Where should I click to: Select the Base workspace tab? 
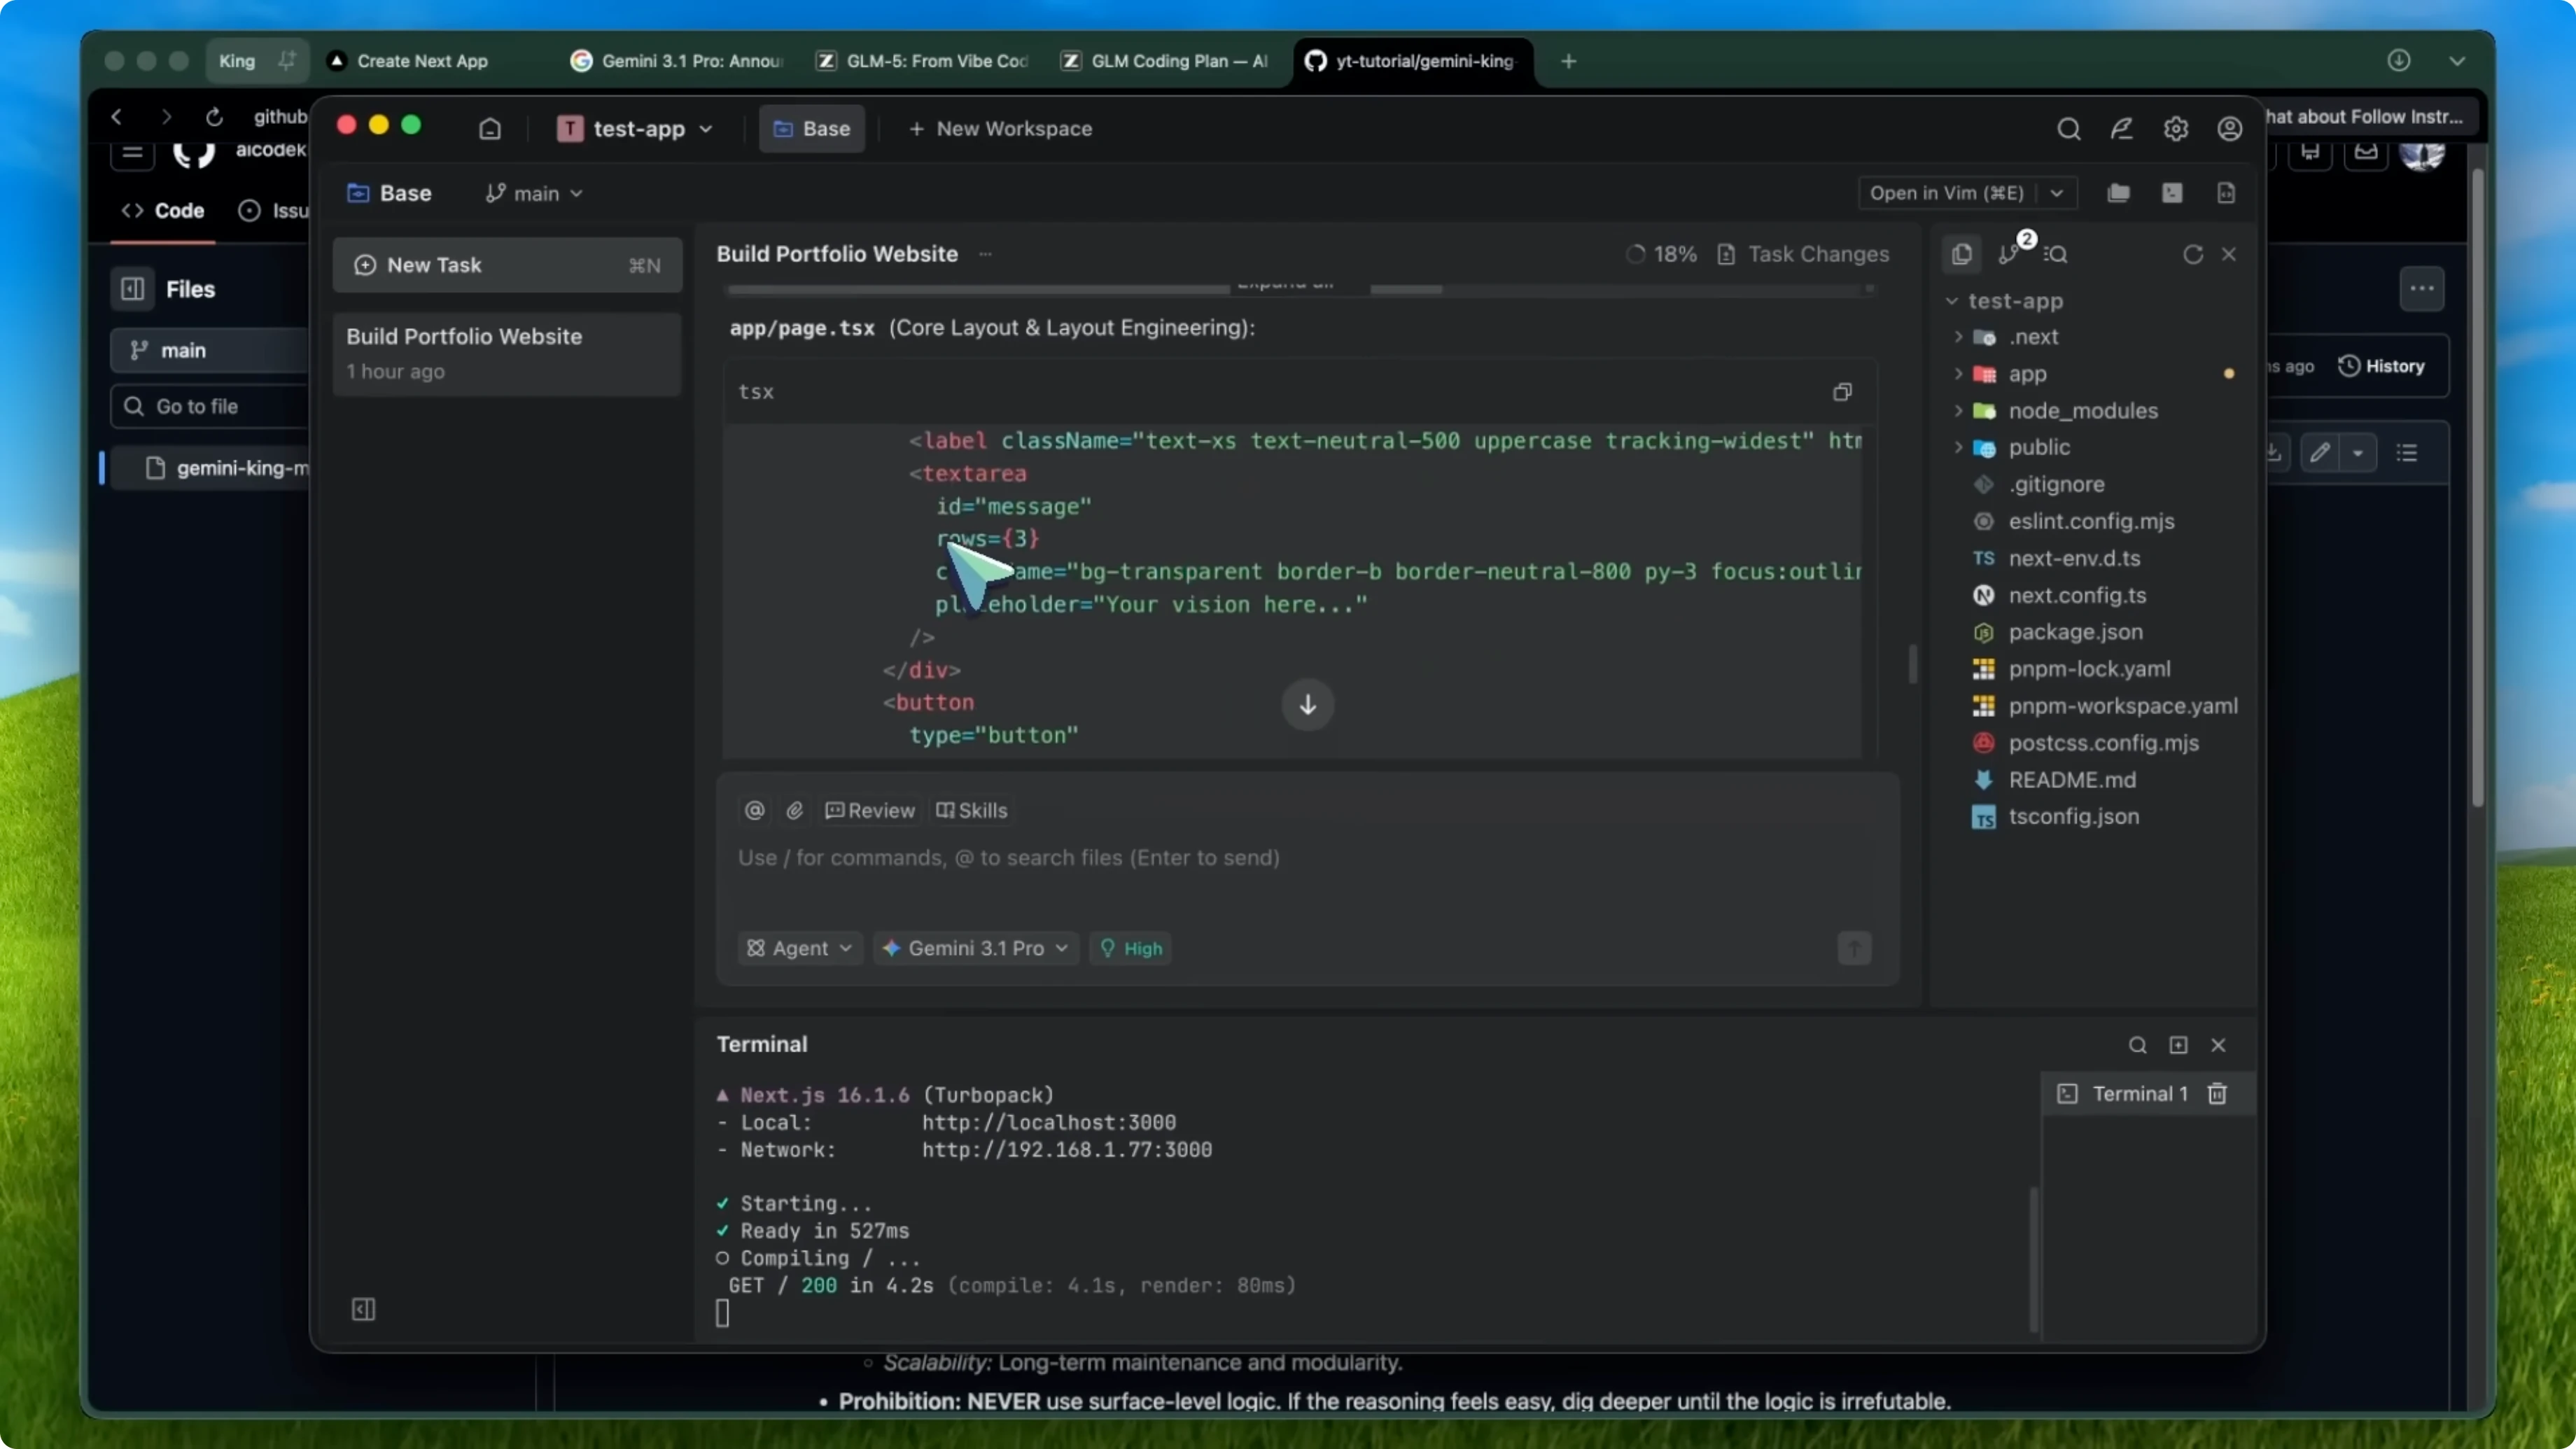[x=811, y=128]
